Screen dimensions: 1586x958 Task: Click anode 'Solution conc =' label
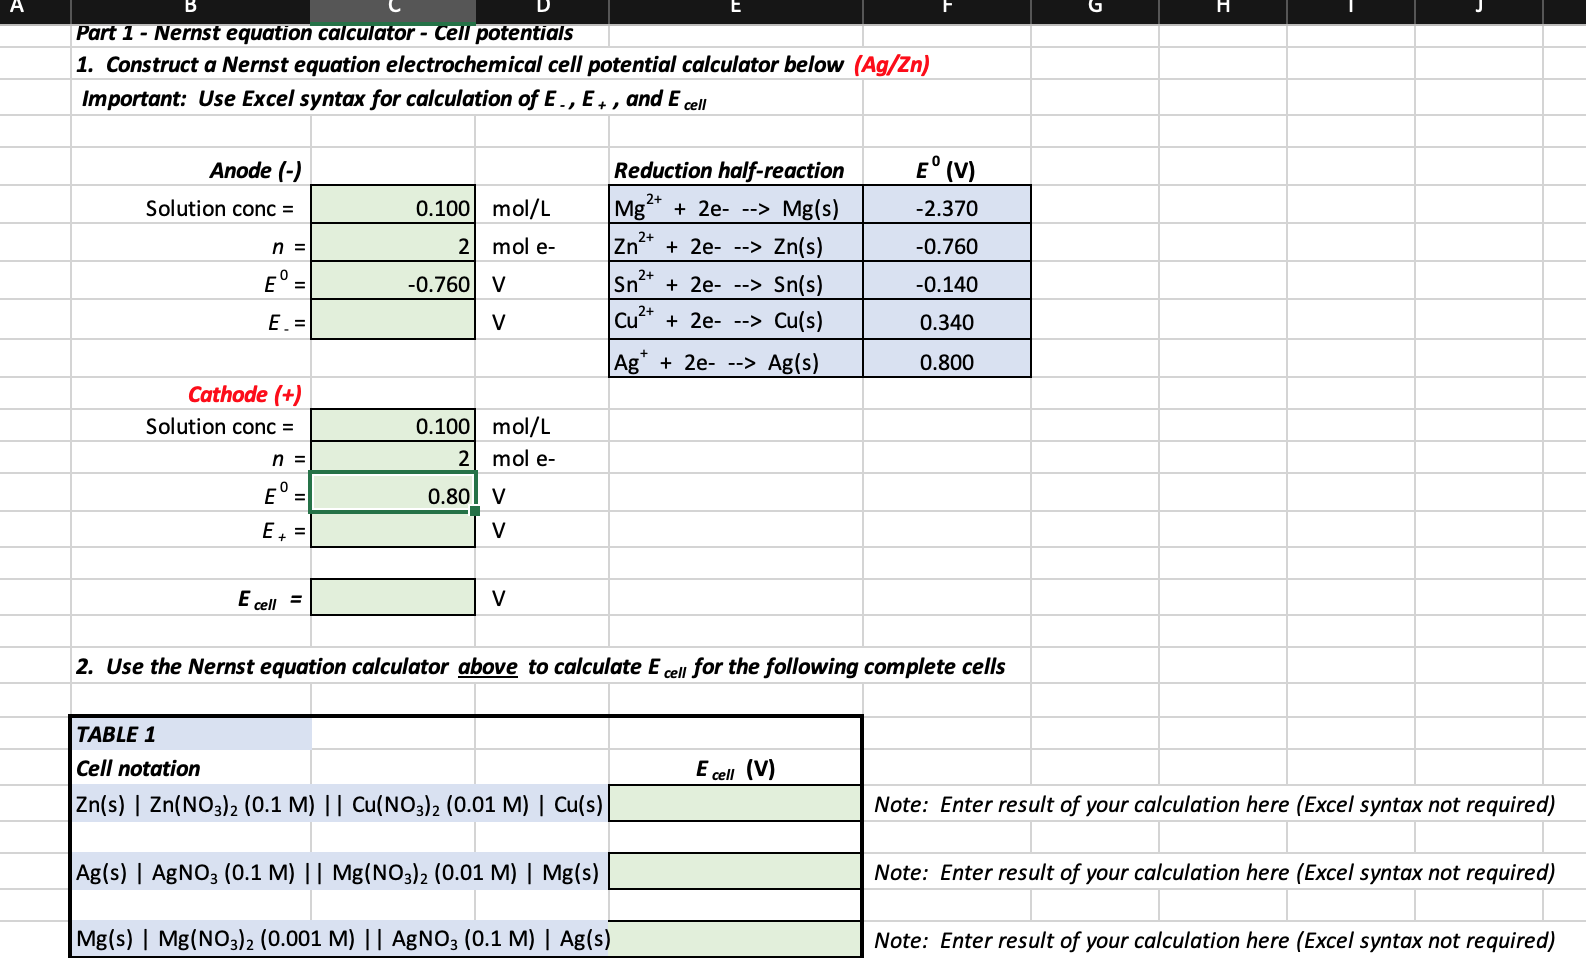(x=220, y=208)
